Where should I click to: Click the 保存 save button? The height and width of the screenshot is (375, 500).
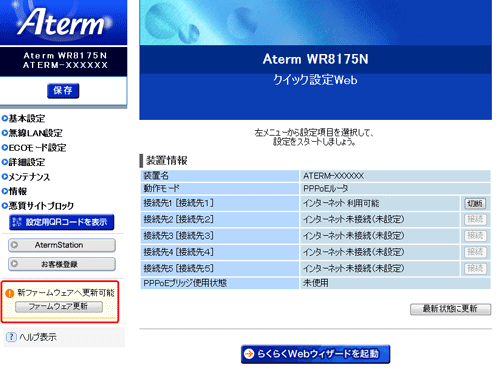click(63, 91)
